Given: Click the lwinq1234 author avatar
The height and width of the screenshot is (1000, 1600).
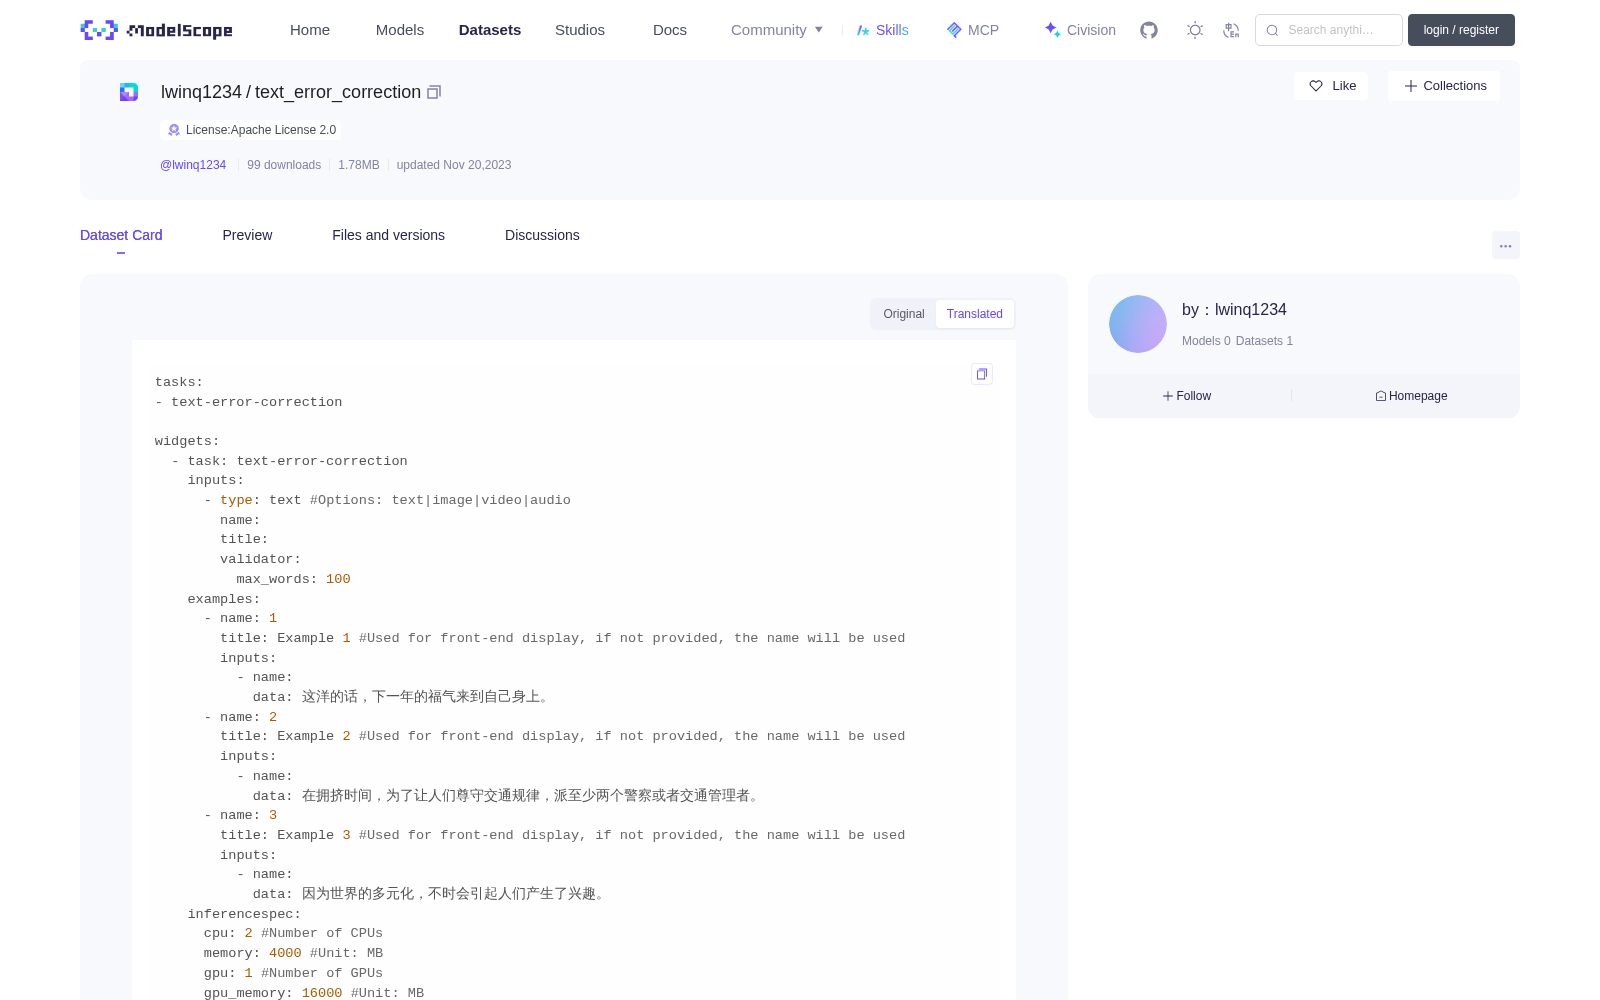Looking at the screenshot, I should click(x=1138, y=324).
